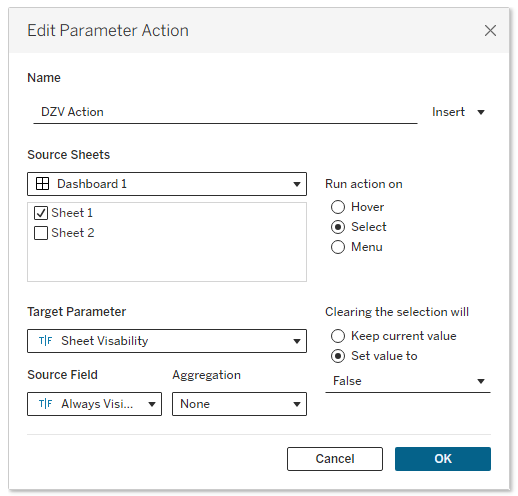Screen dimensions: 518x496
Task: Click the T|F boolean icon next to Sheet Visability
Action: pyautogui.click(x=45, y=341)
